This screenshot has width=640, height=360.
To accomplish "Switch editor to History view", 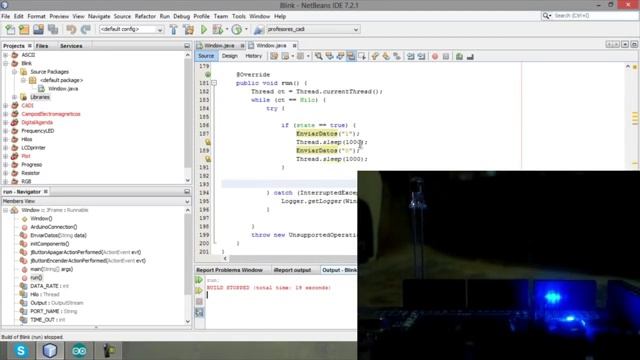I will click(x=253, y=56).
